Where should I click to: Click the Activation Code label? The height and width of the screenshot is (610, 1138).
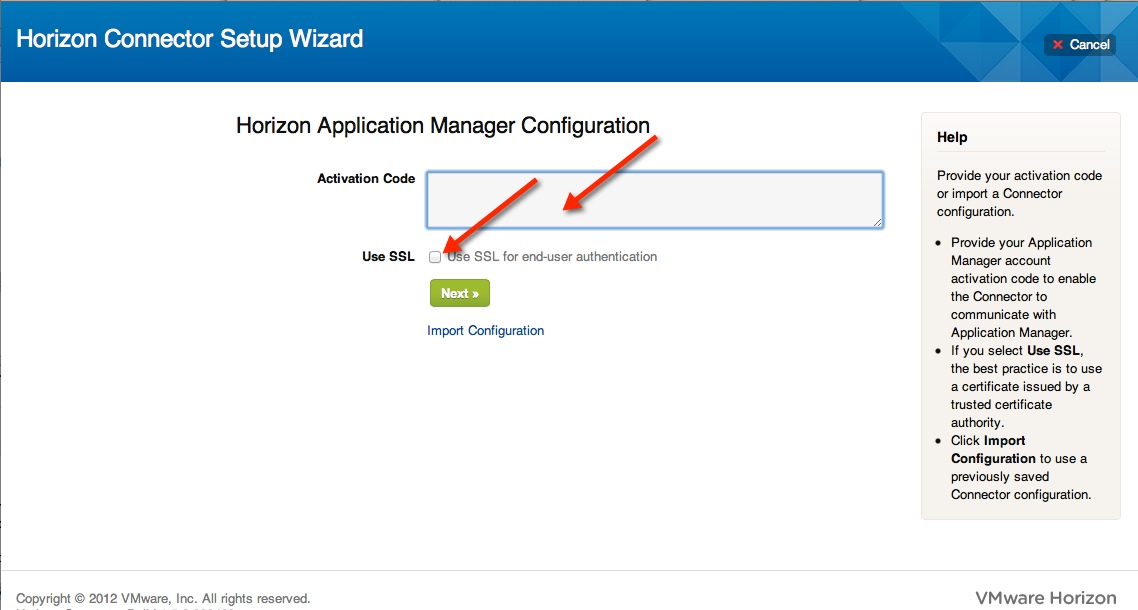tap(366, 179)
